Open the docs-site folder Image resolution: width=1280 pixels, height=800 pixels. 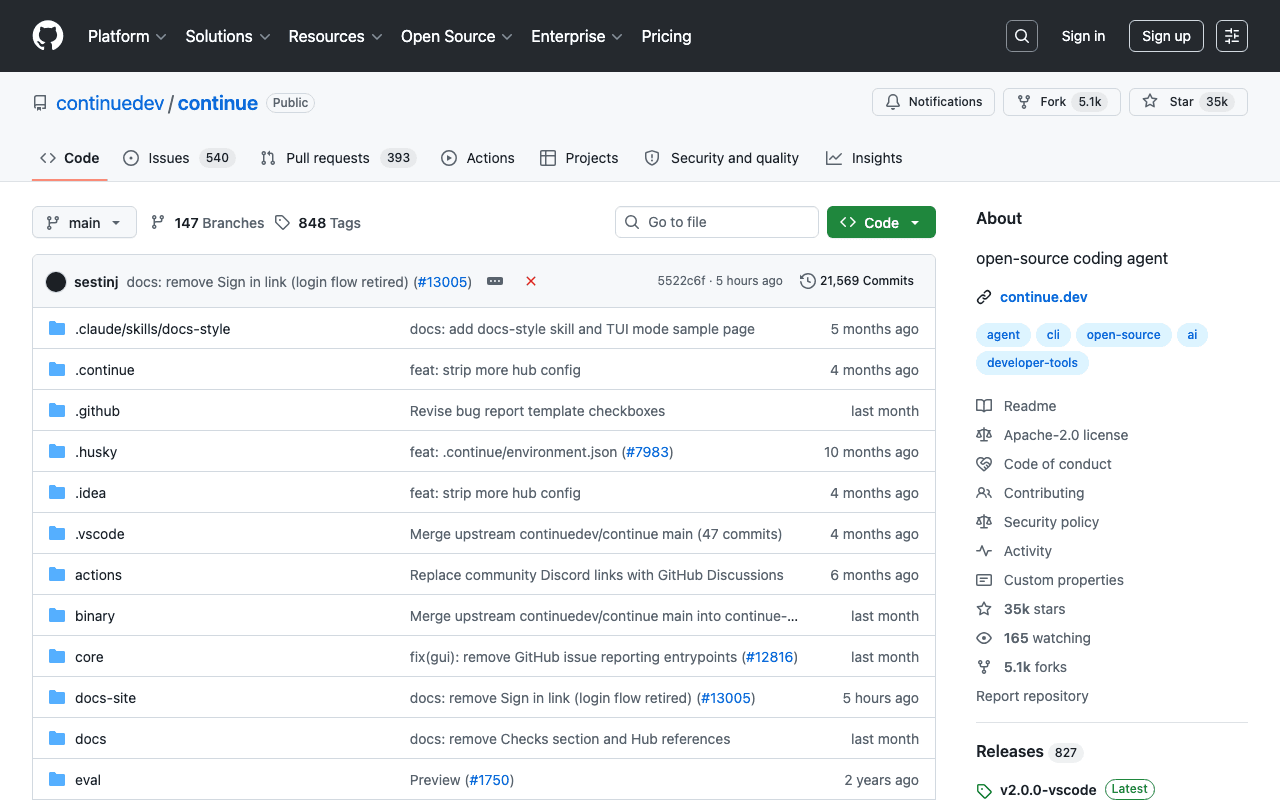[105, 698]
